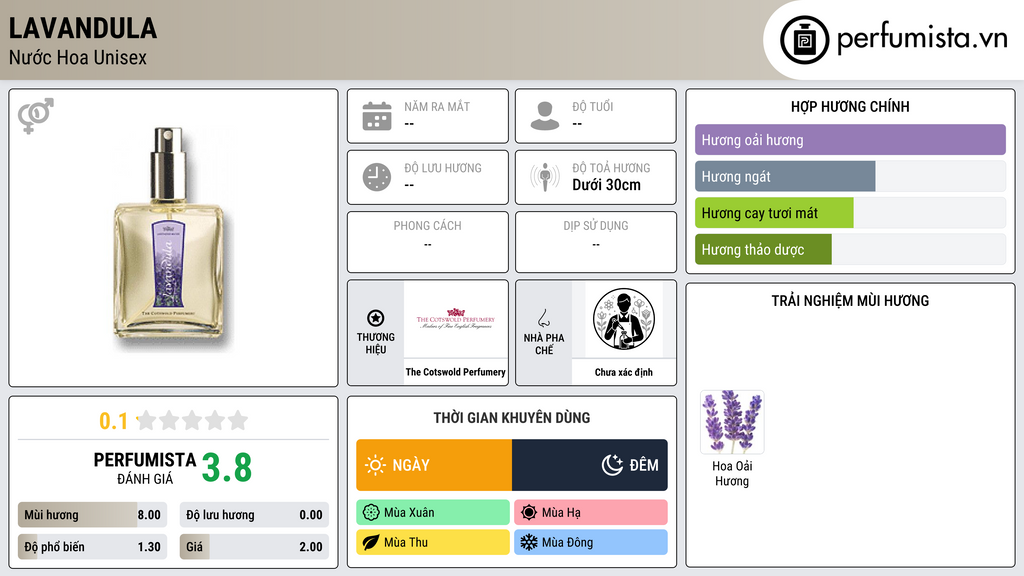Click the Giá 2.00 score bar
Screen dimensions: 1024x576
coord(254,547)
